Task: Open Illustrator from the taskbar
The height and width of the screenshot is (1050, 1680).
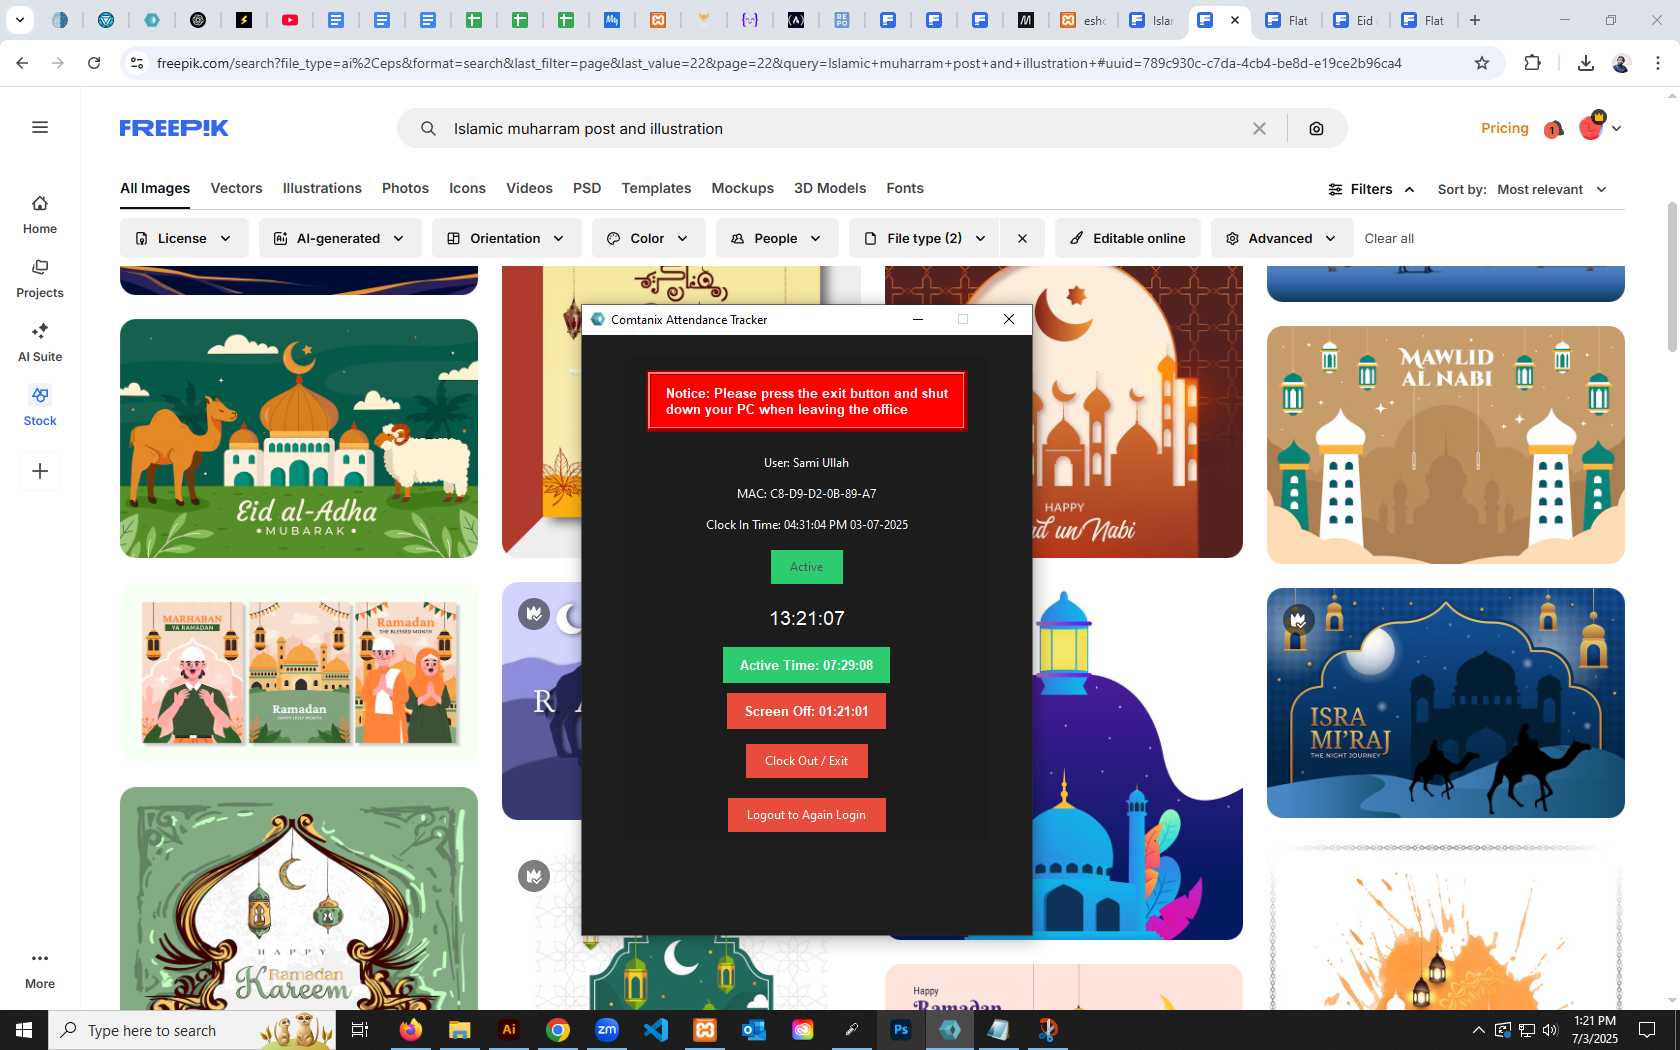Action: click(509, 1030)
